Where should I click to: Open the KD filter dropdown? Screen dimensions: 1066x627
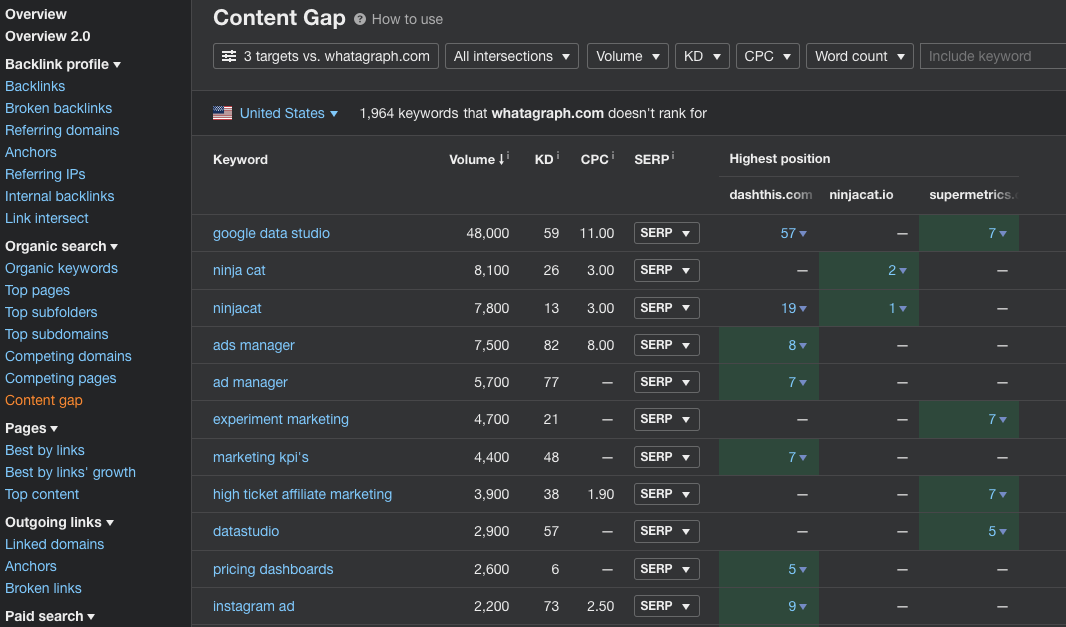(702, 56)
